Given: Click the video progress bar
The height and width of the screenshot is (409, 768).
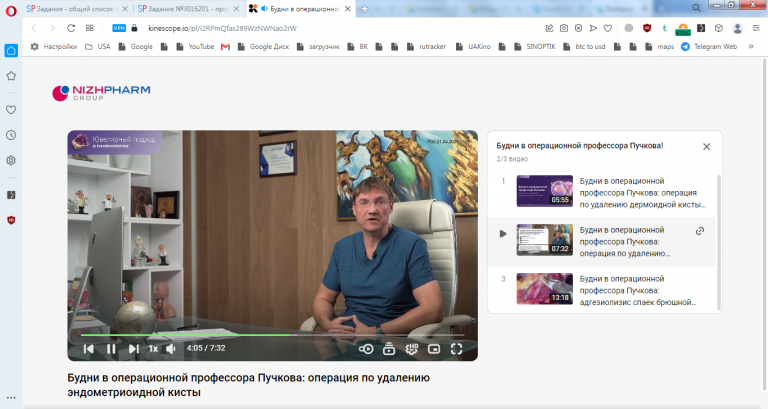Looking at the screenshot, I should click(x=272, y=335).
